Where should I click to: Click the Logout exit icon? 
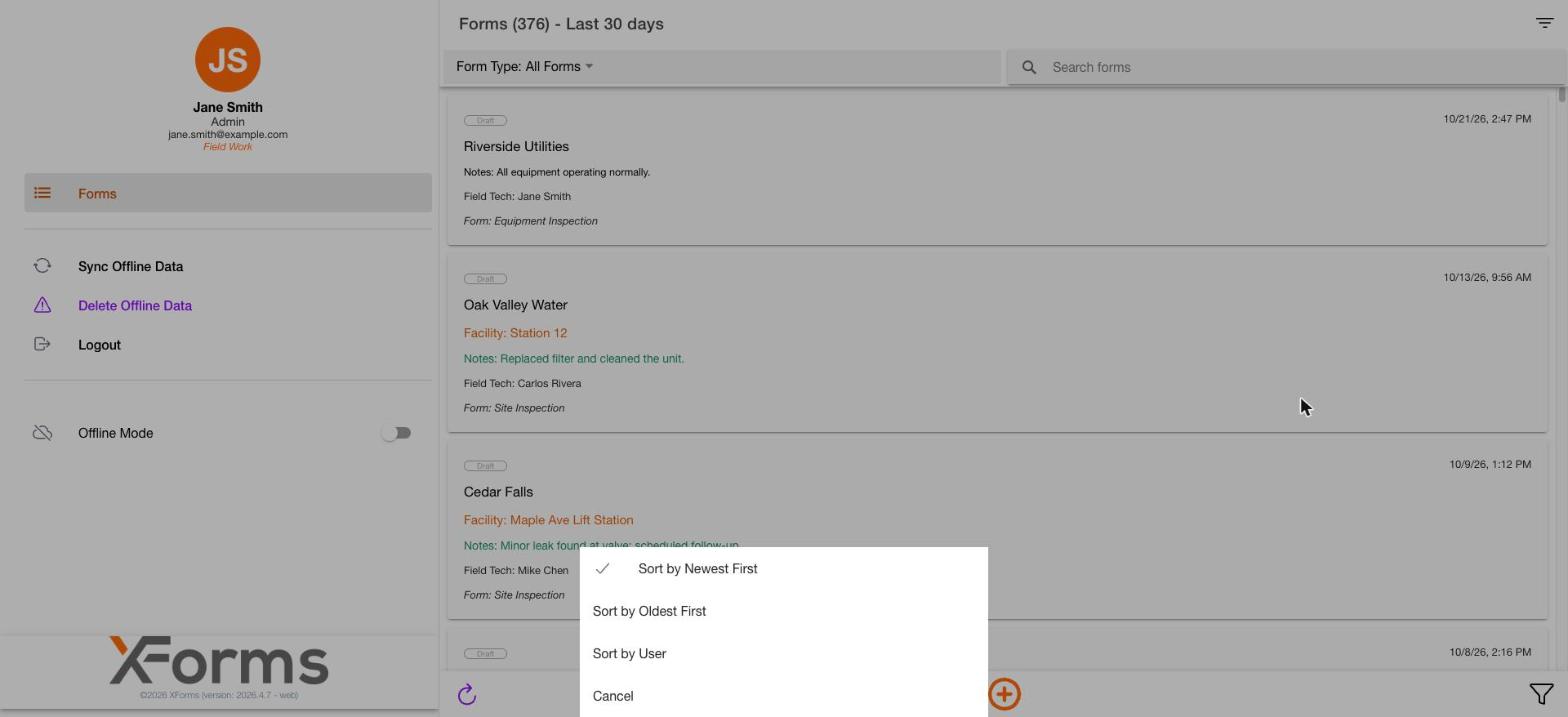pos(42,344)
